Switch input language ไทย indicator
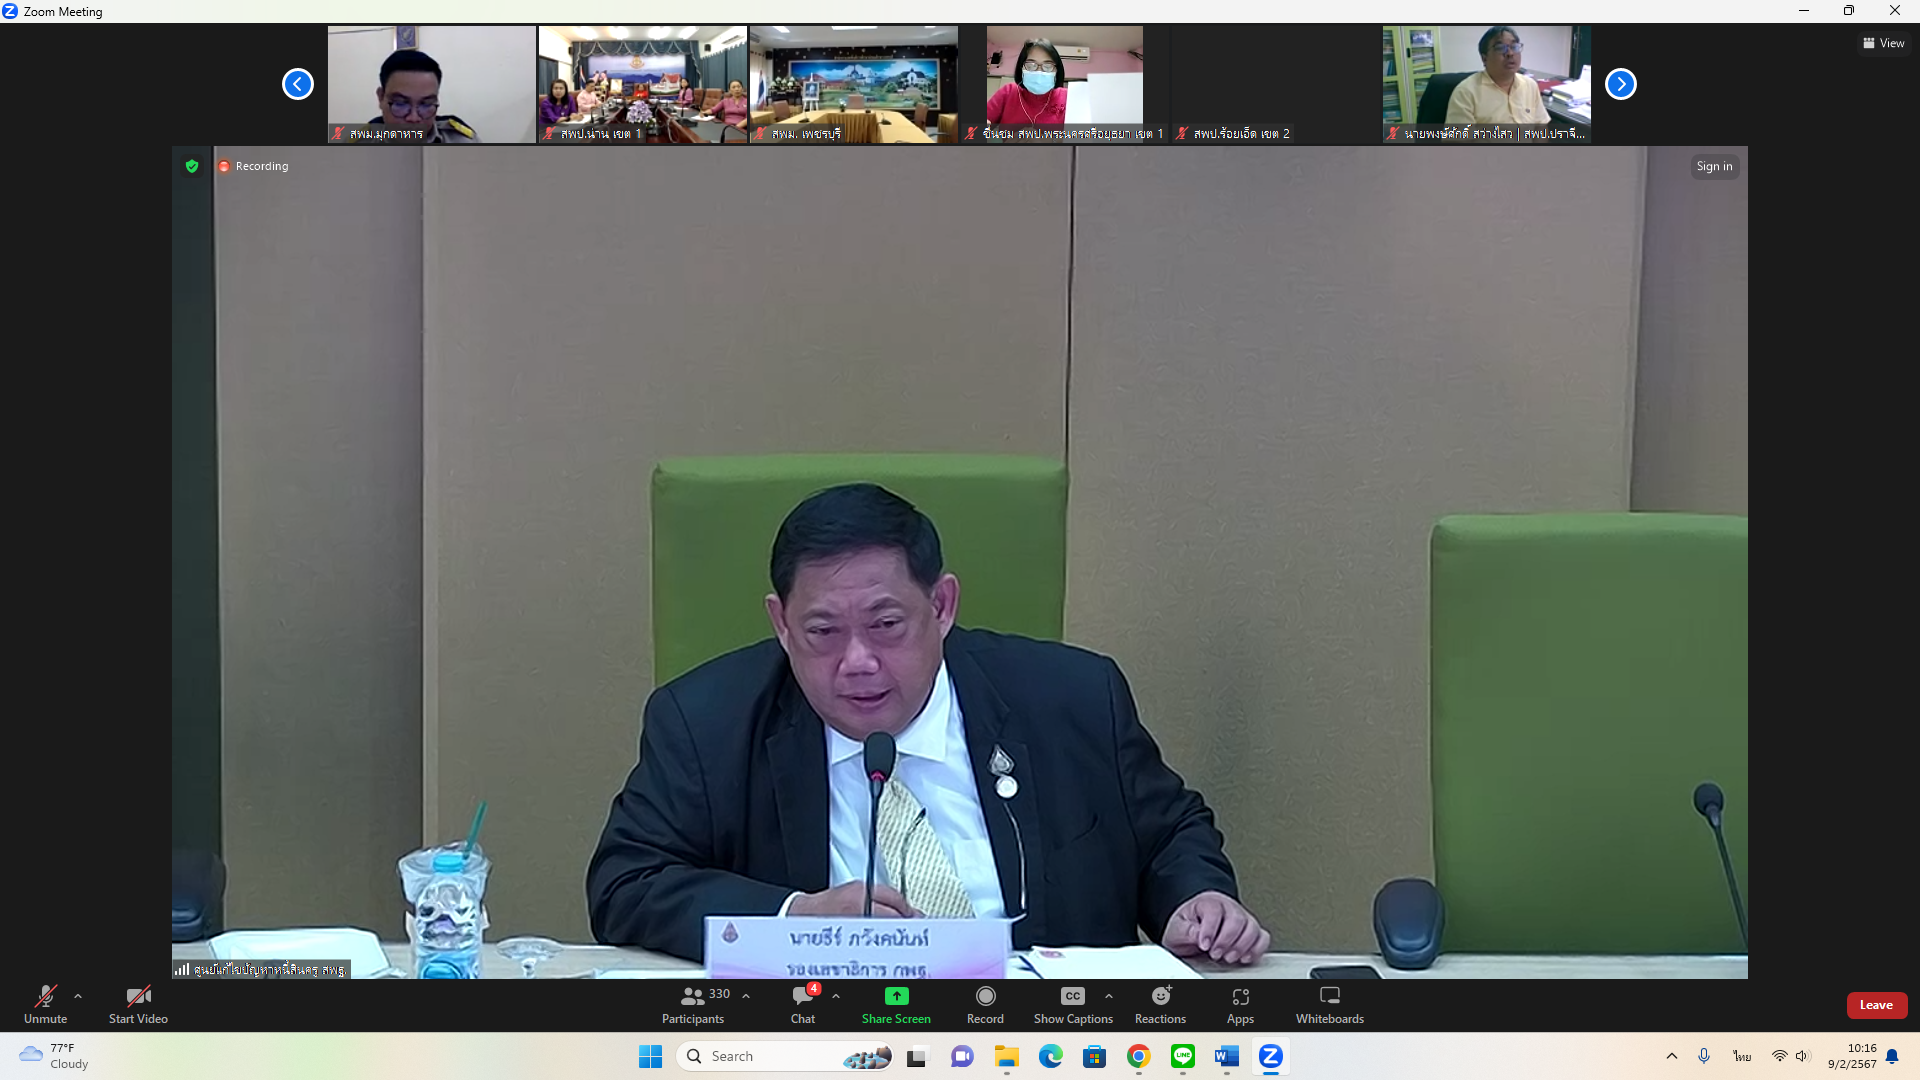 click(x=1742, y=1056)
